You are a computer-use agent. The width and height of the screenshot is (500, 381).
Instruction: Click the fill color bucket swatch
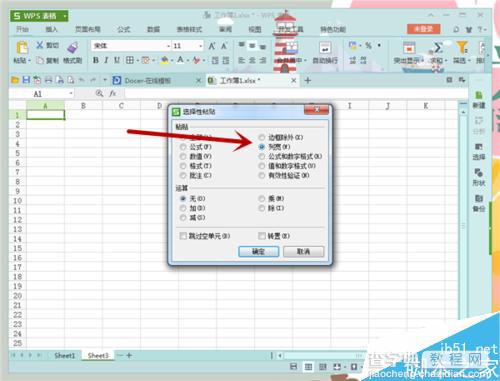165,60
